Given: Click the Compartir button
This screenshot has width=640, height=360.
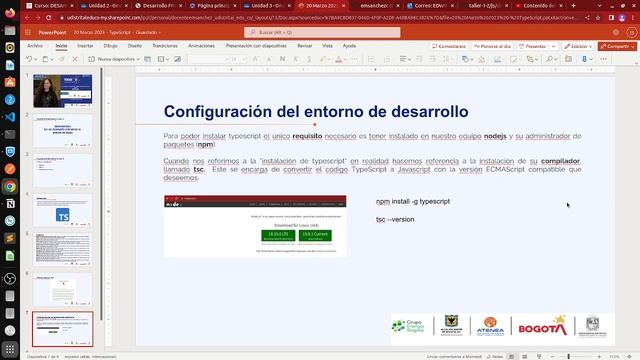Looking at the screenshot, I should 617,46.
